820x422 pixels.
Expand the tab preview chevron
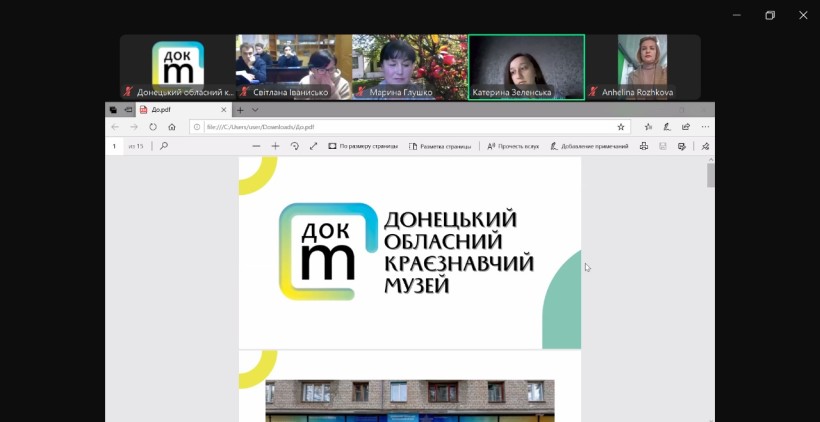pos(255,110)
